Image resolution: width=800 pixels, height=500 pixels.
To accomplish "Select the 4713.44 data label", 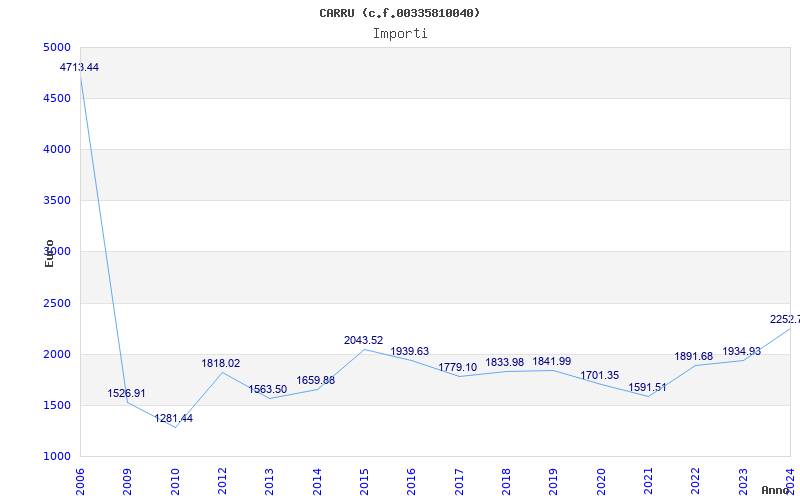I will [79, 67].
